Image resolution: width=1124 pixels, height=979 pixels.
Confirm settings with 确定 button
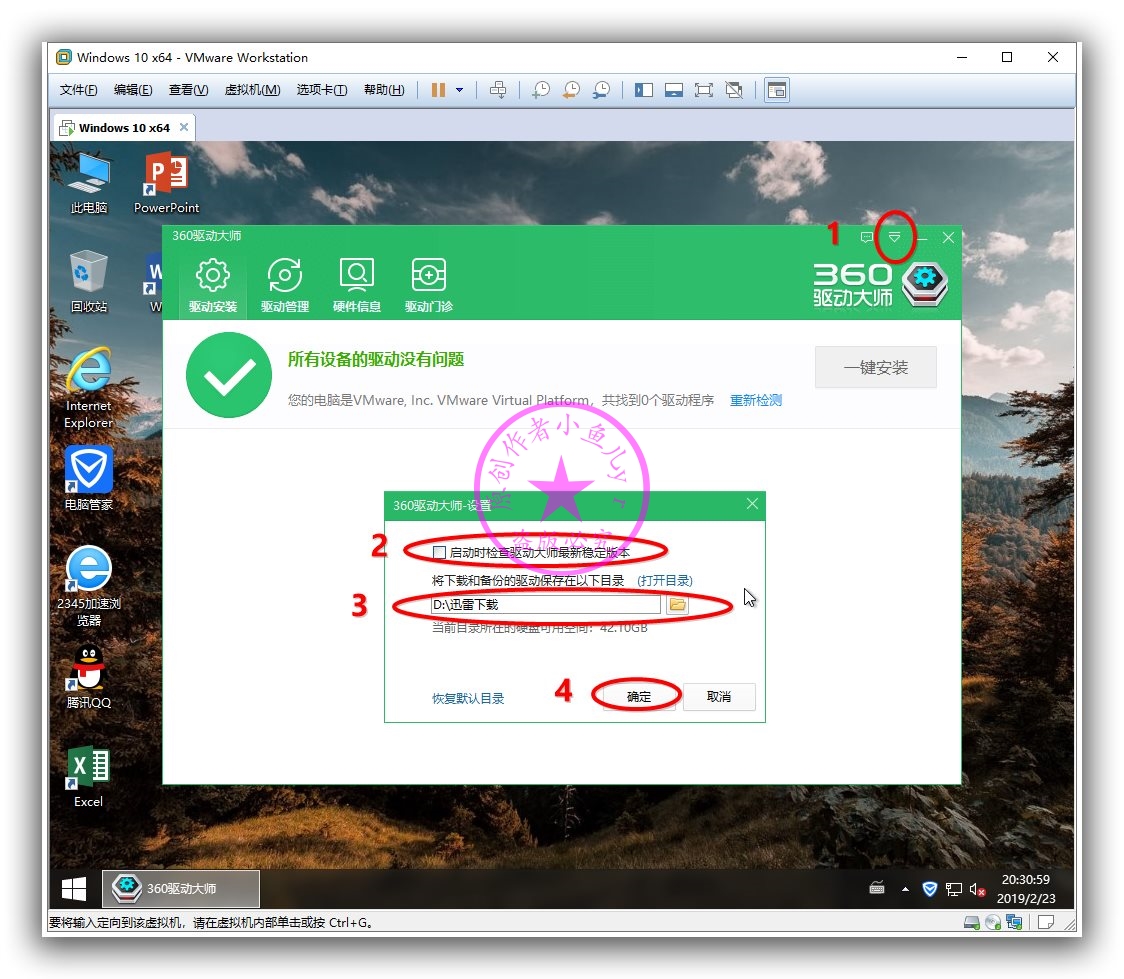[638, 697]
